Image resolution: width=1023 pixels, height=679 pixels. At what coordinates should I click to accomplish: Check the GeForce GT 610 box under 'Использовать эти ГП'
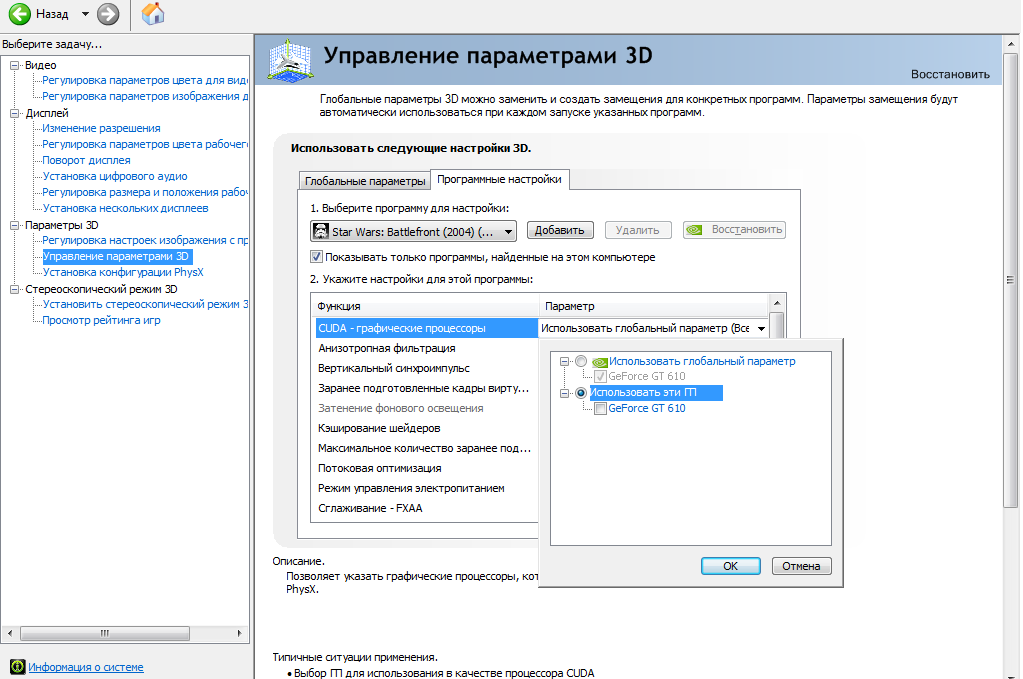pos(600,408)
